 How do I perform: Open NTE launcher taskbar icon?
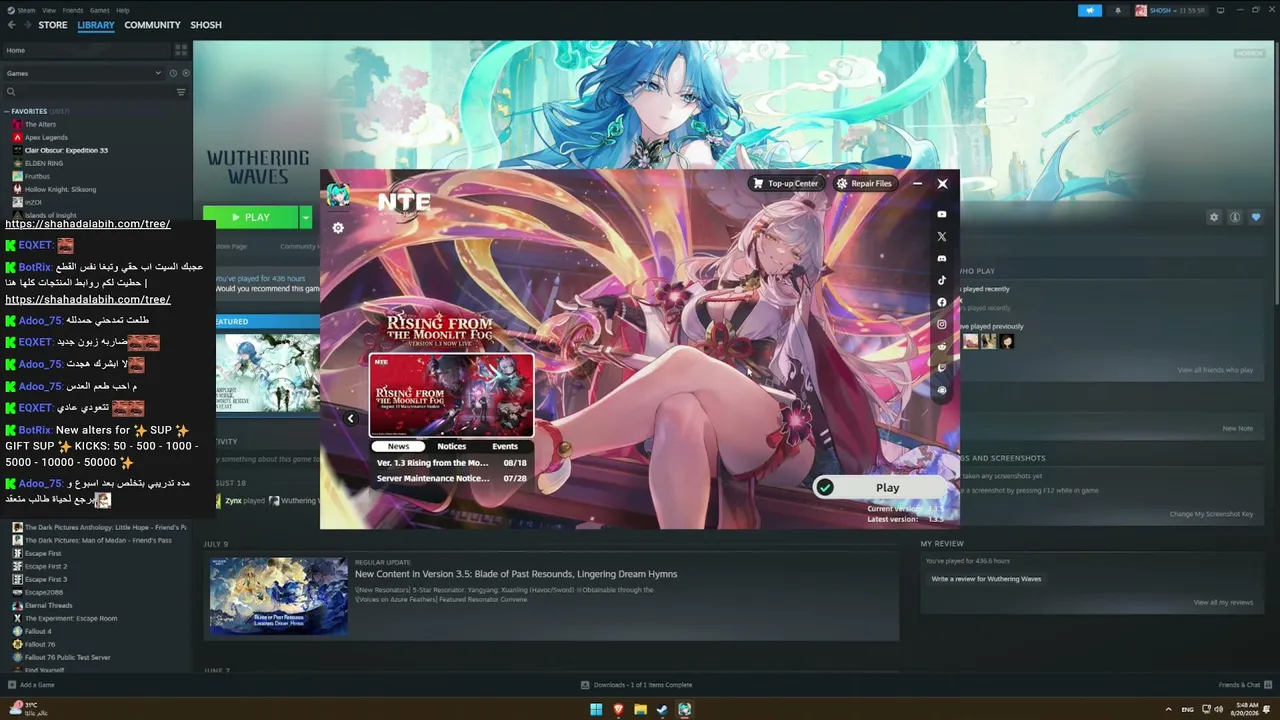point(684,709)
